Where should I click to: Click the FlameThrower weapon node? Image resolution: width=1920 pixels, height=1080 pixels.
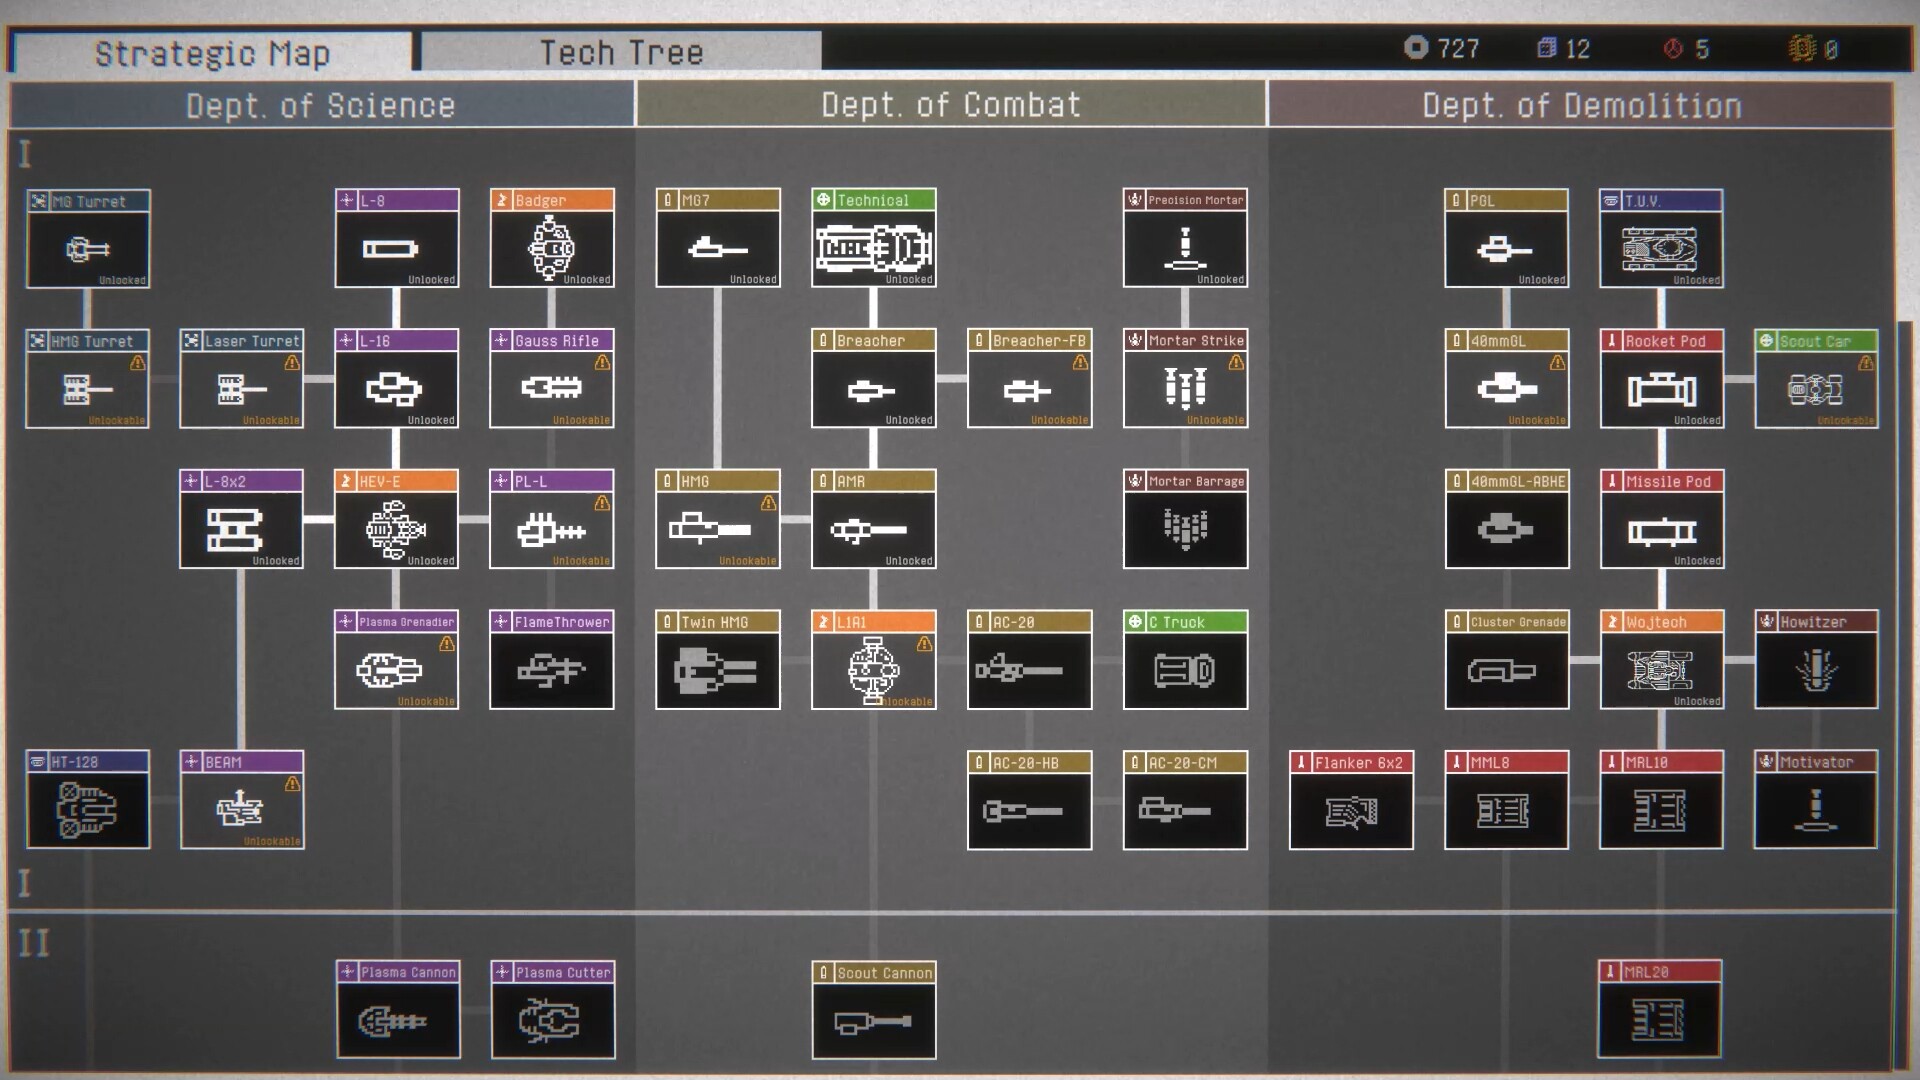[x=551, y=660]
